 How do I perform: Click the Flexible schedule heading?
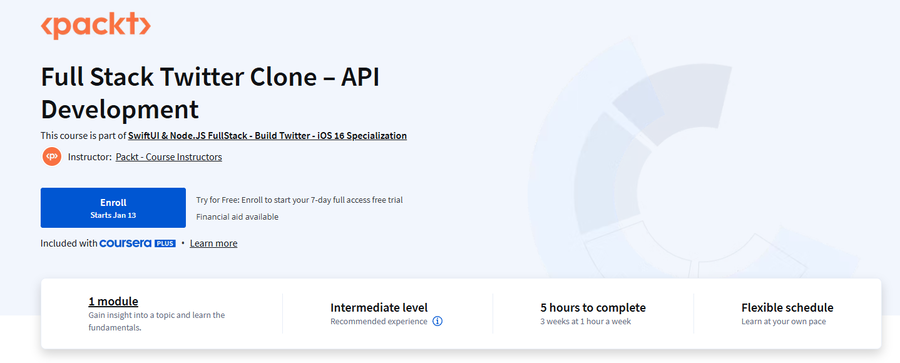click(x=787, y=308)
